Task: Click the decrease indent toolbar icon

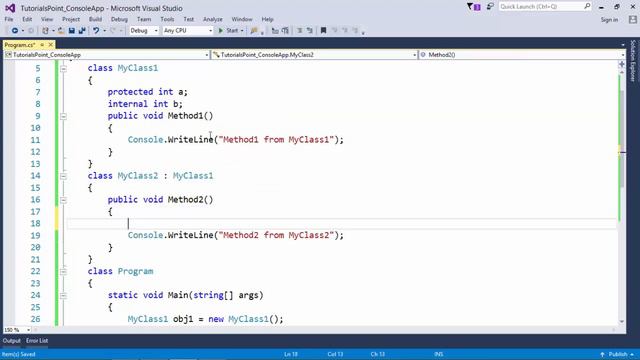Action: pos(275,31)
